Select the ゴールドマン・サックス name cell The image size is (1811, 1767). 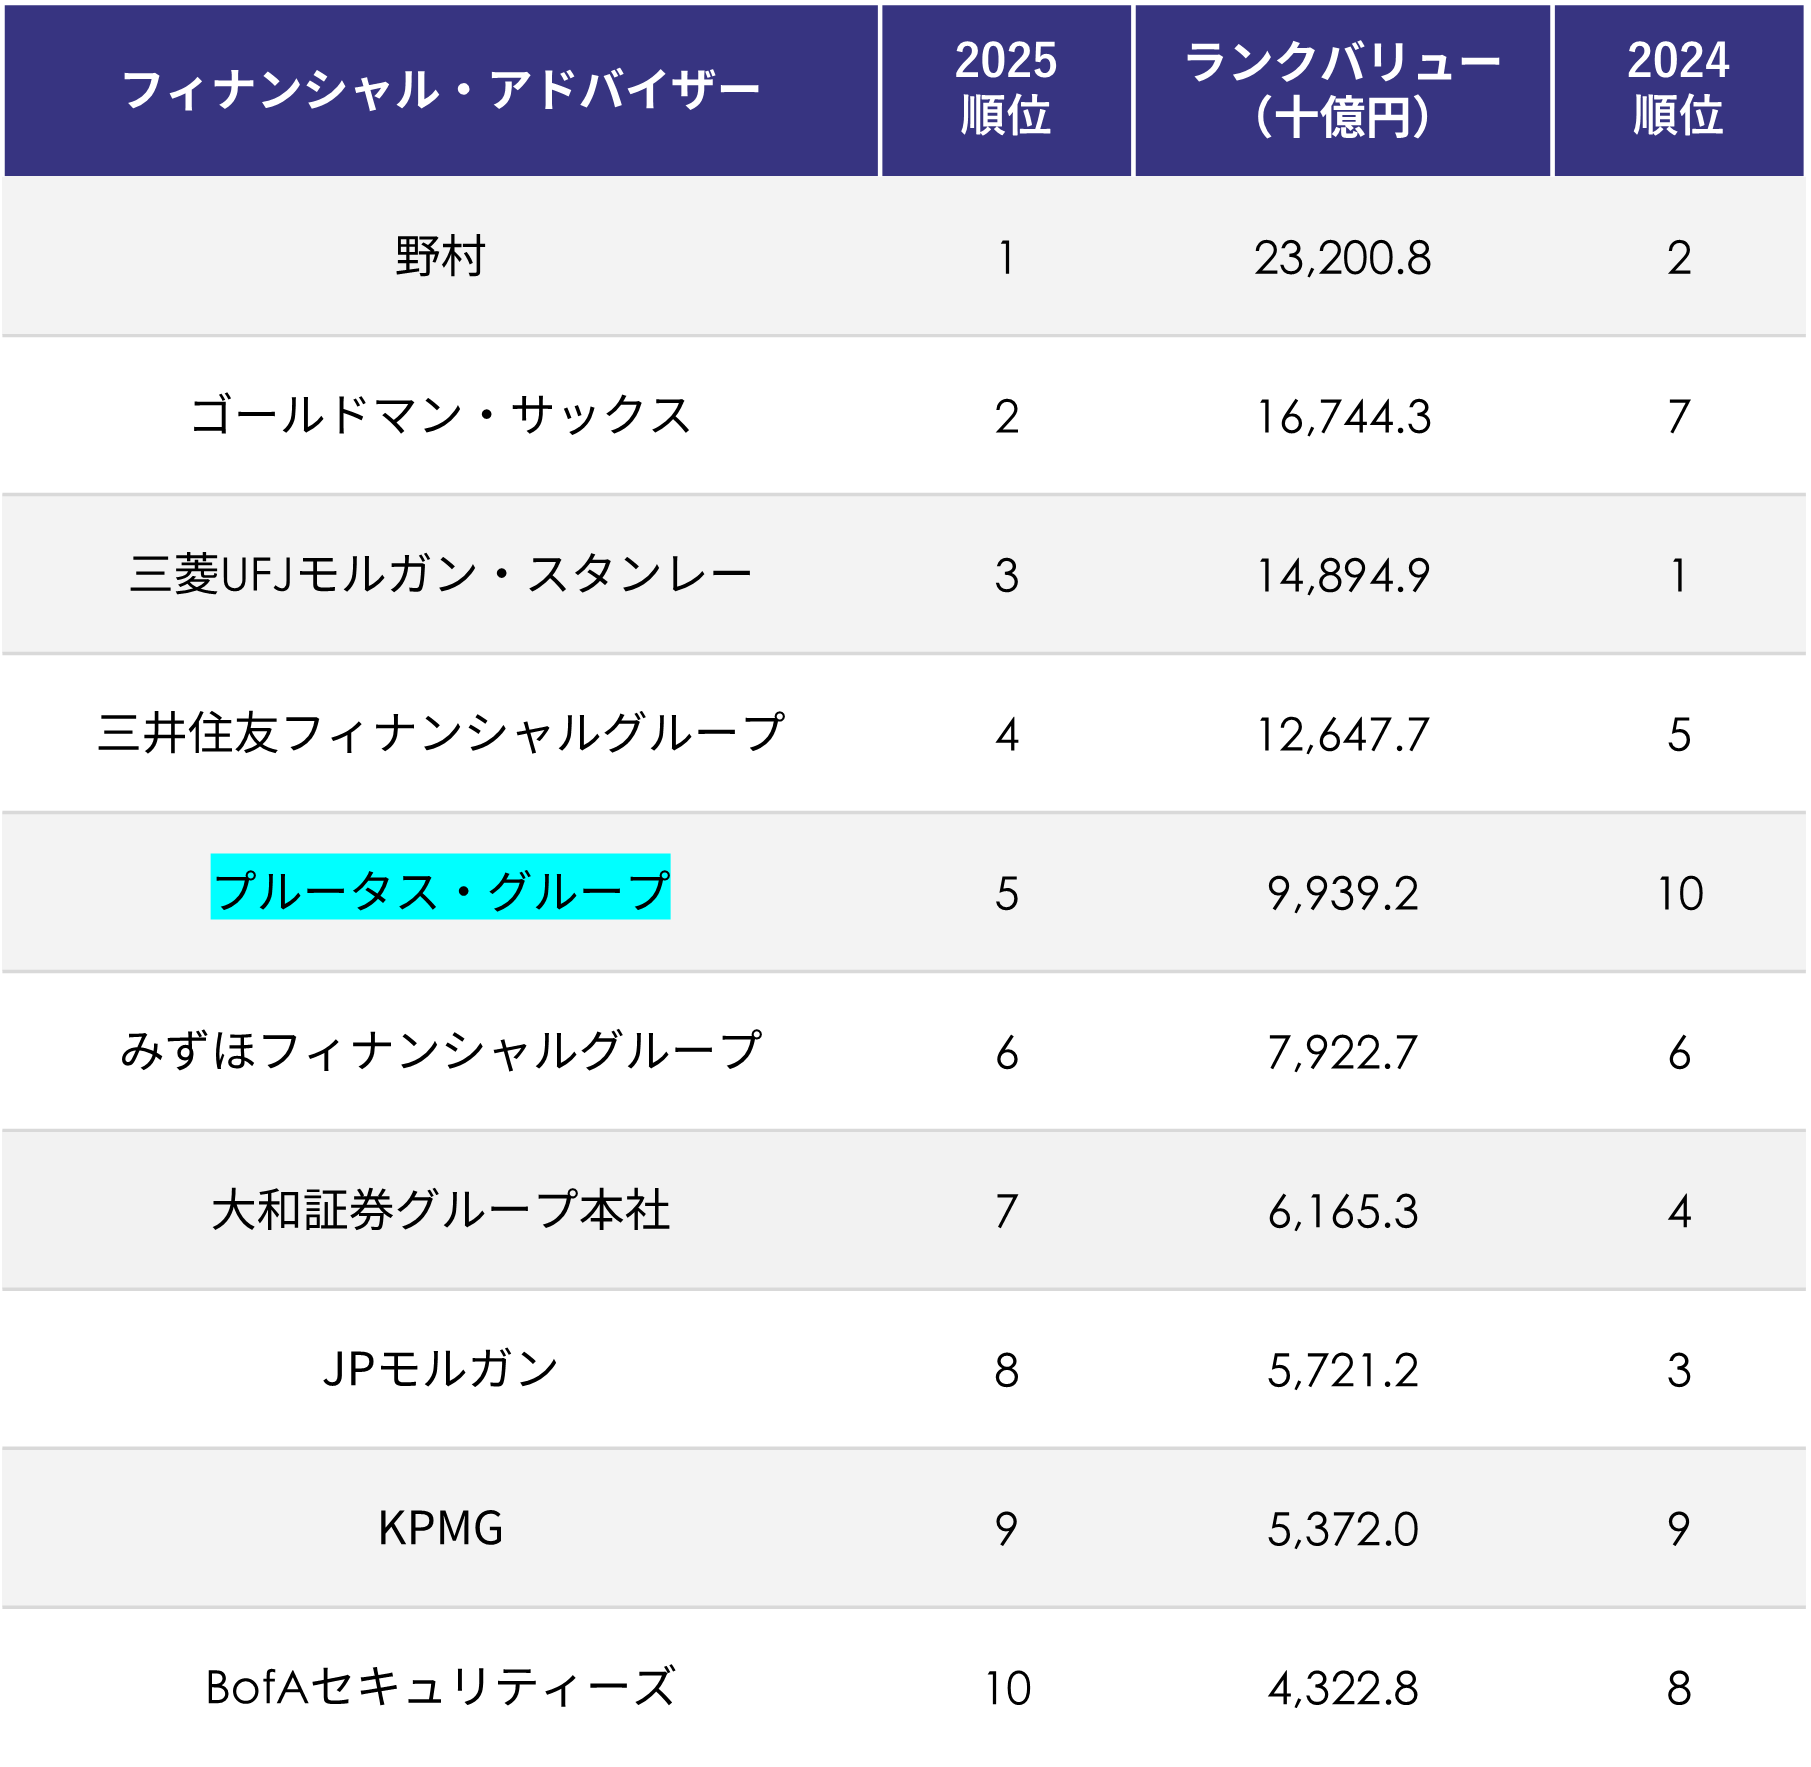pyautogui.click(x=440, y=416)
